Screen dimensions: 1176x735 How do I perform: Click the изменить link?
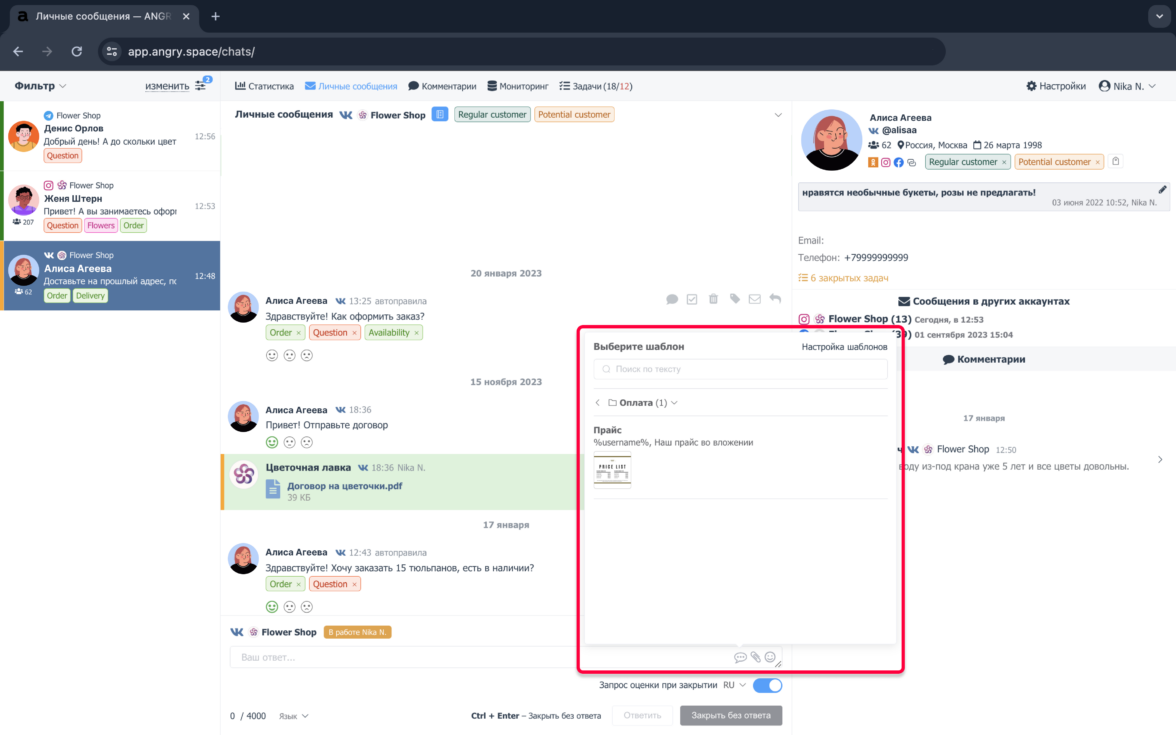(166, 86)
